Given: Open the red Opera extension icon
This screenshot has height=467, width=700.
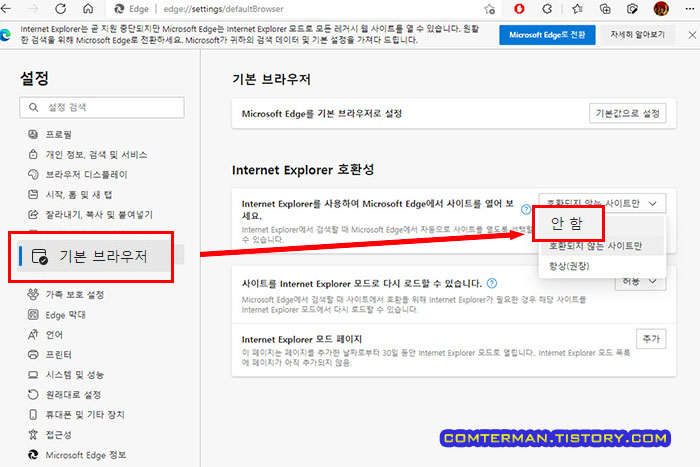Looking at the screenshot, I should (x=519, y=8).
